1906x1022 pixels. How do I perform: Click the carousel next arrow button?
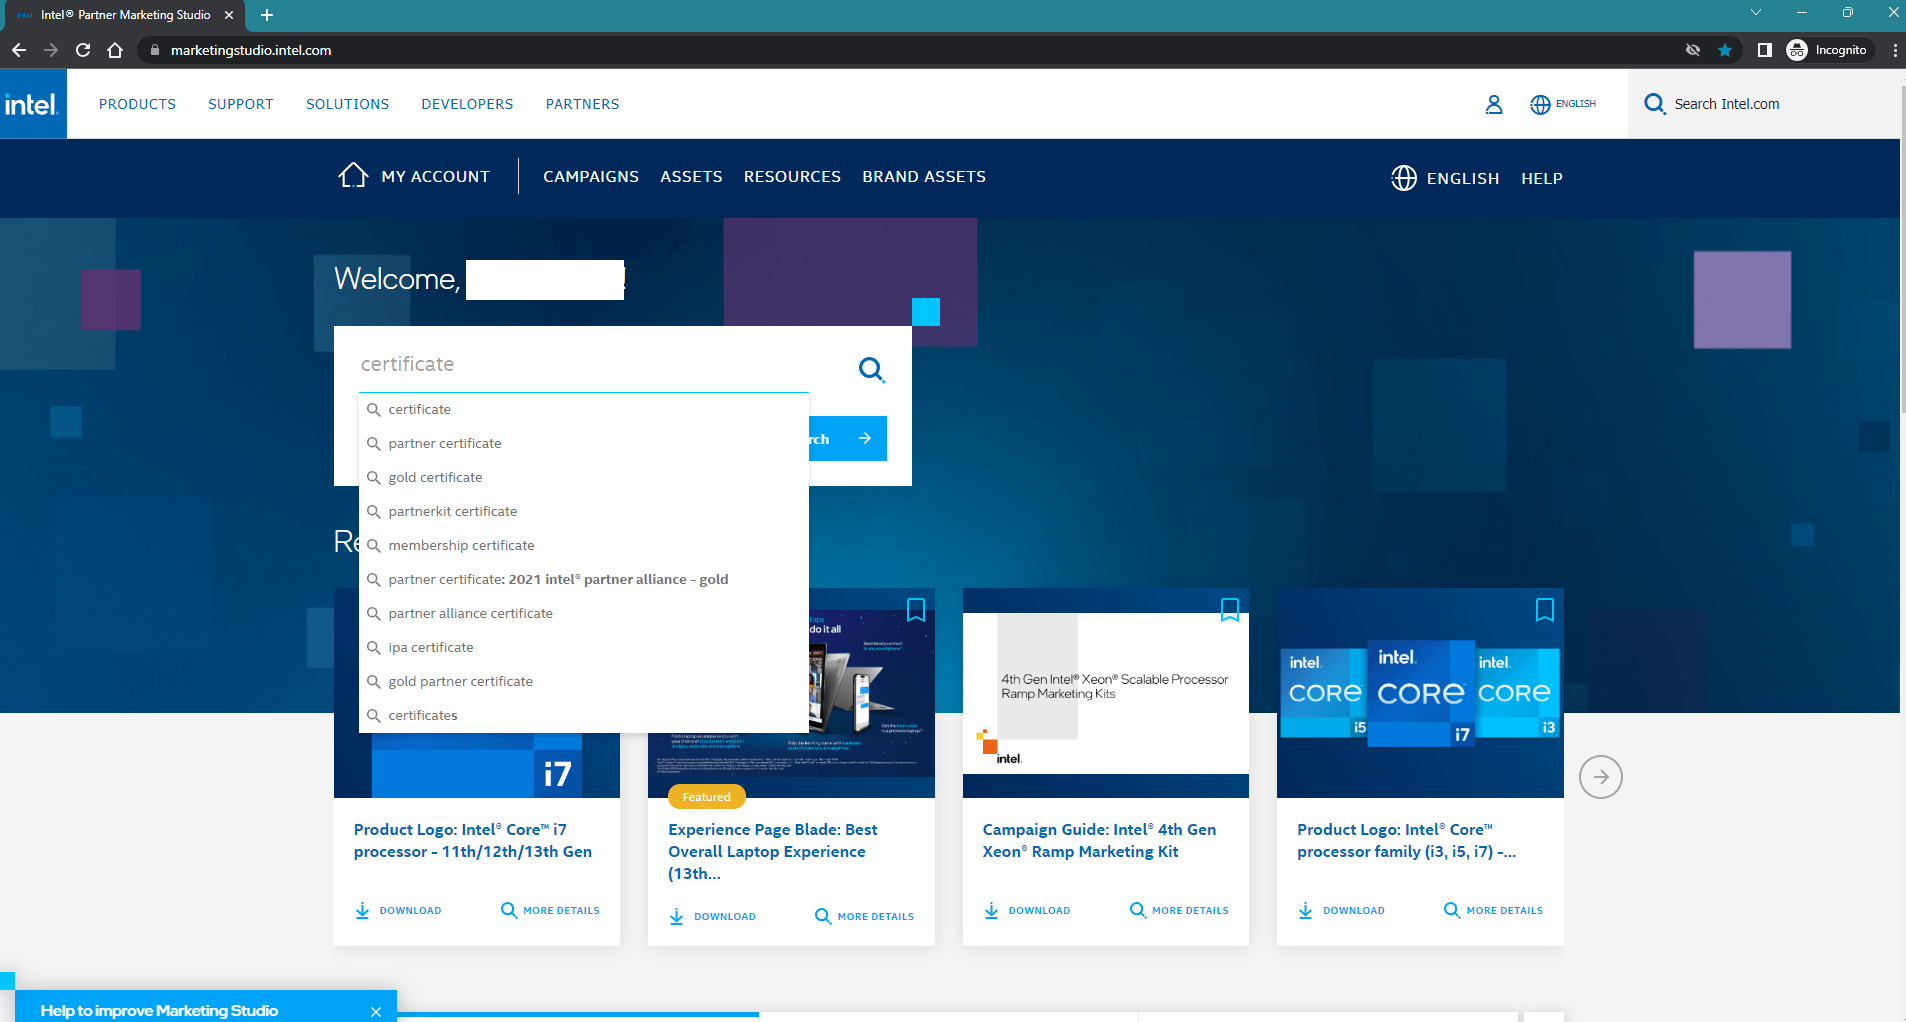[1601, 777]
